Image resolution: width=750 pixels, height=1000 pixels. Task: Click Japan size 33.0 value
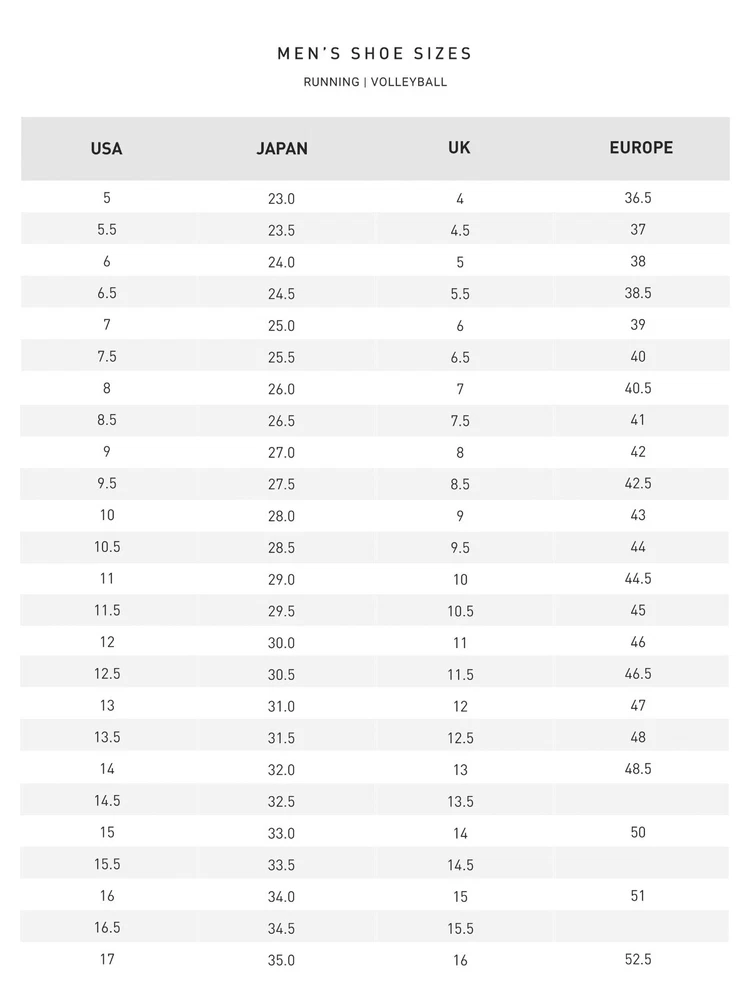(x=281, y=833)
